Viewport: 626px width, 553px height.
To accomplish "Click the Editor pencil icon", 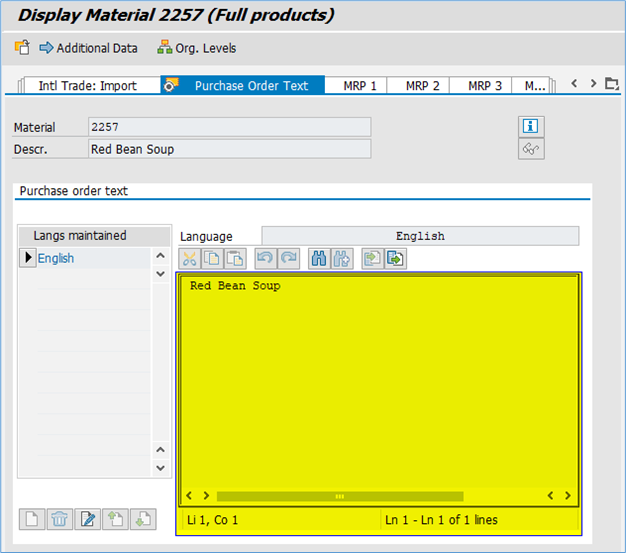I will [87, 519].
